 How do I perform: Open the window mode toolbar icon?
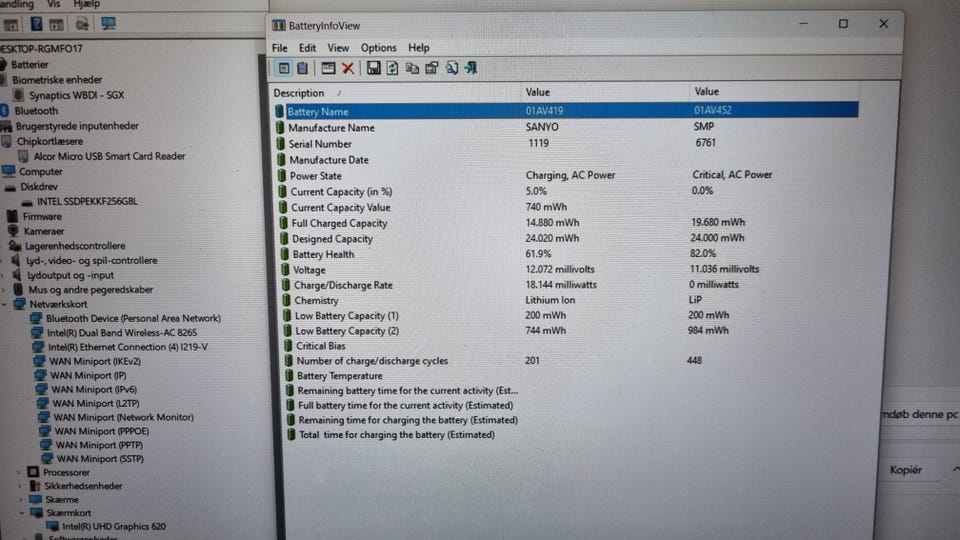(x=328, y=68)
